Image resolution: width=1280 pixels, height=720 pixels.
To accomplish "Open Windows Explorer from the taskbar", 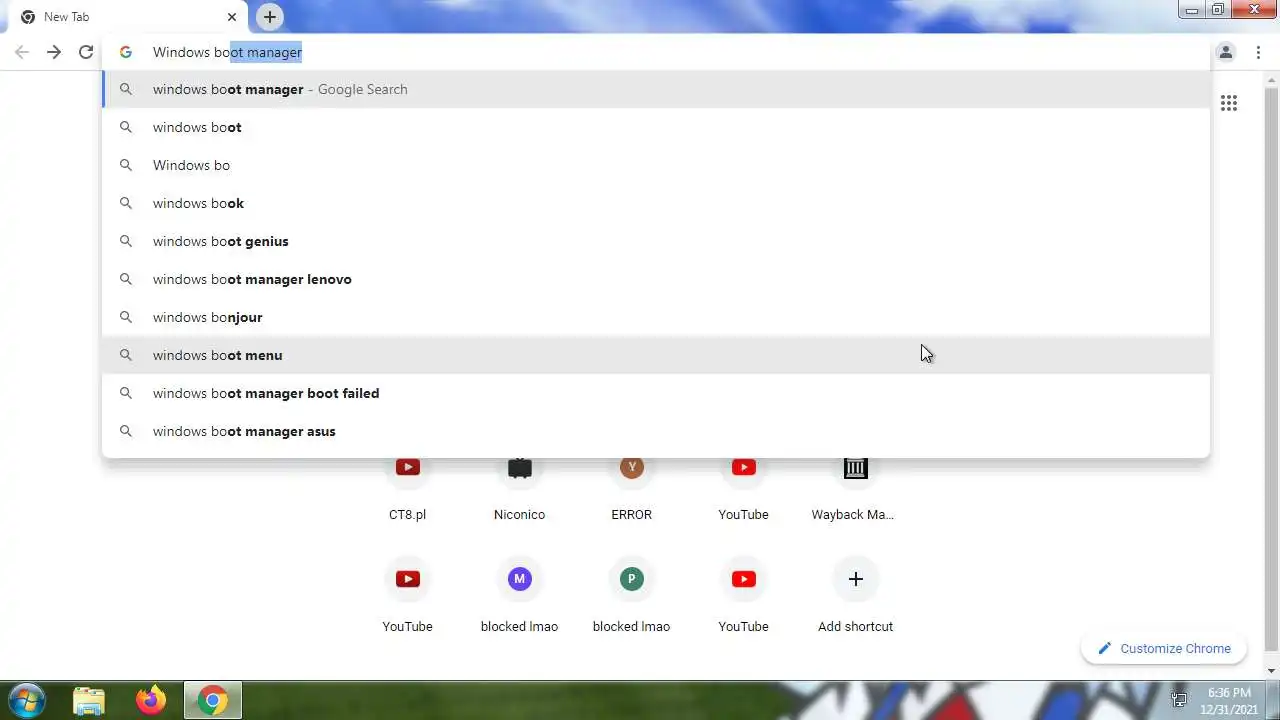I will 89,700.
